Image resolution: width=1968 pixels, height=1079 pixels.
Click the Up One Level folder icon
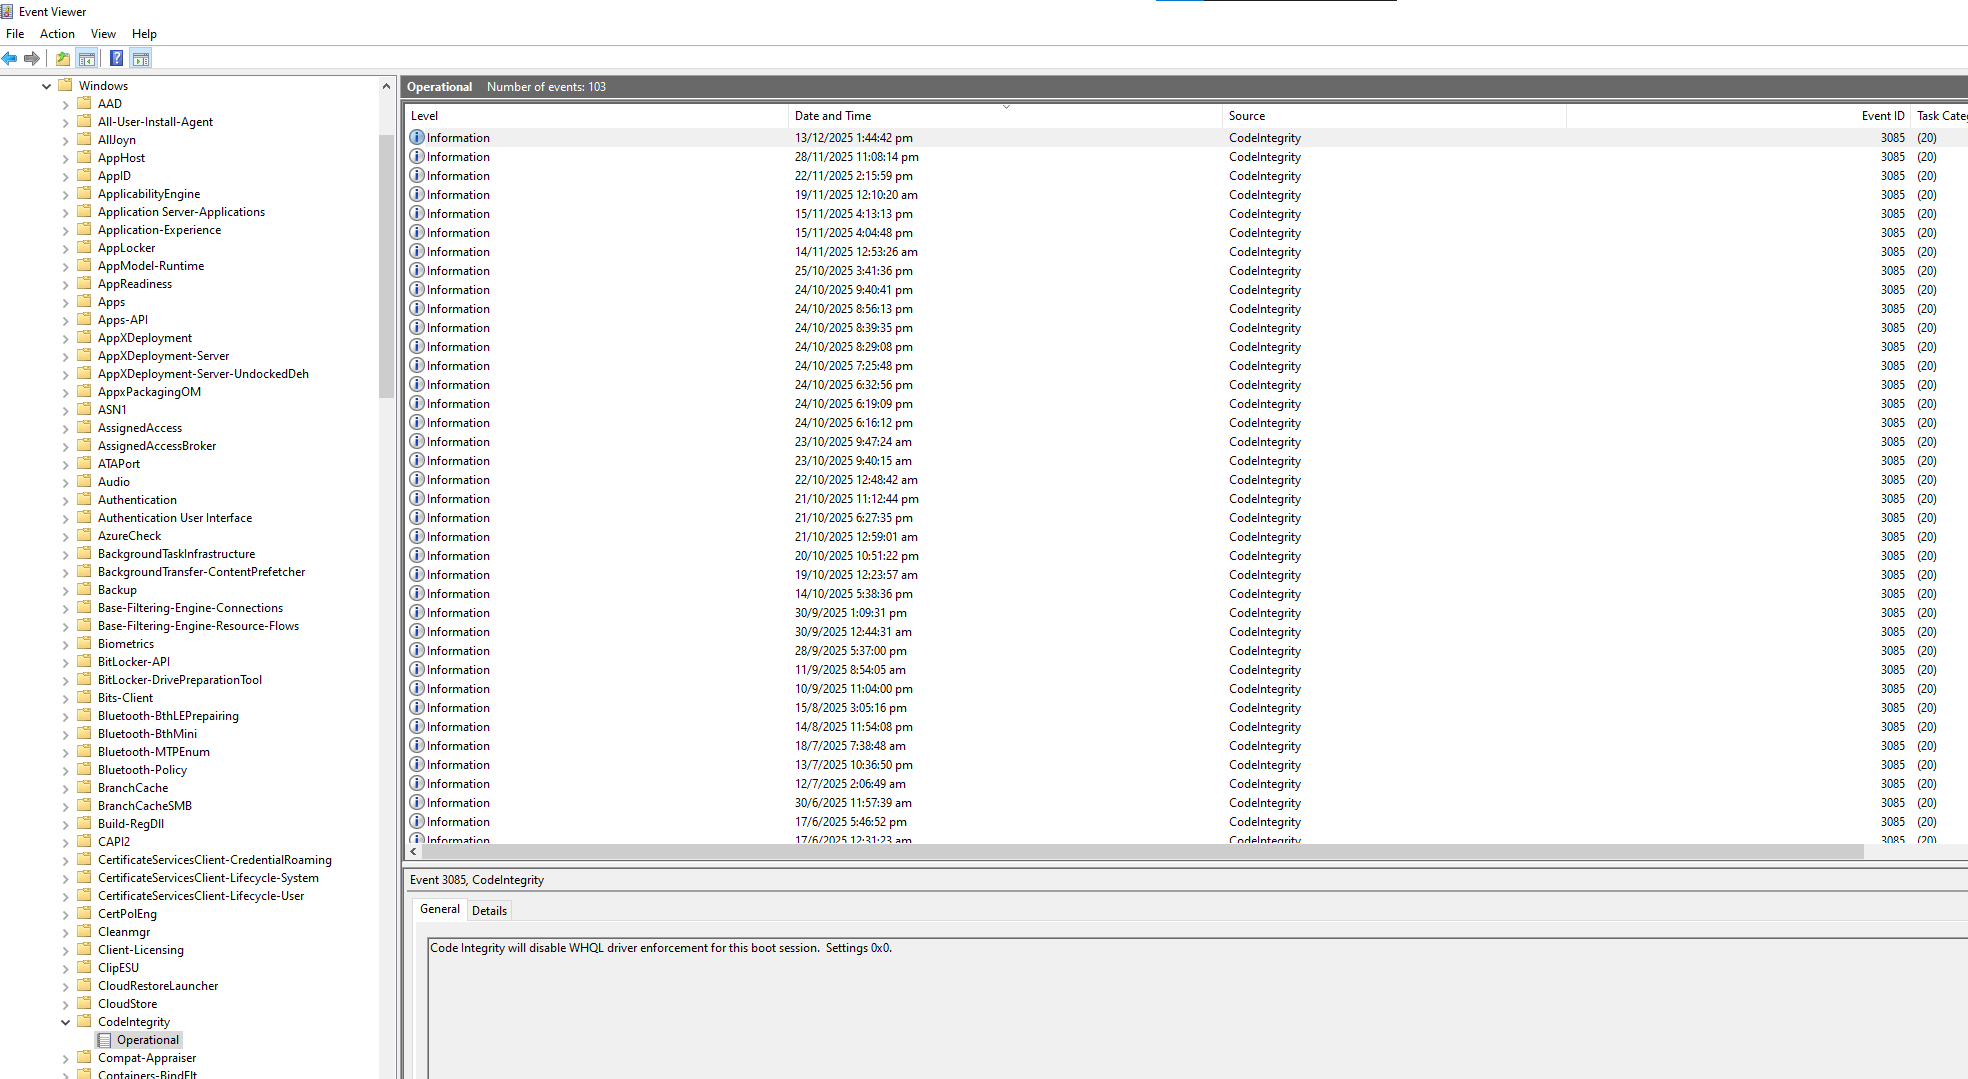[63, 58]
